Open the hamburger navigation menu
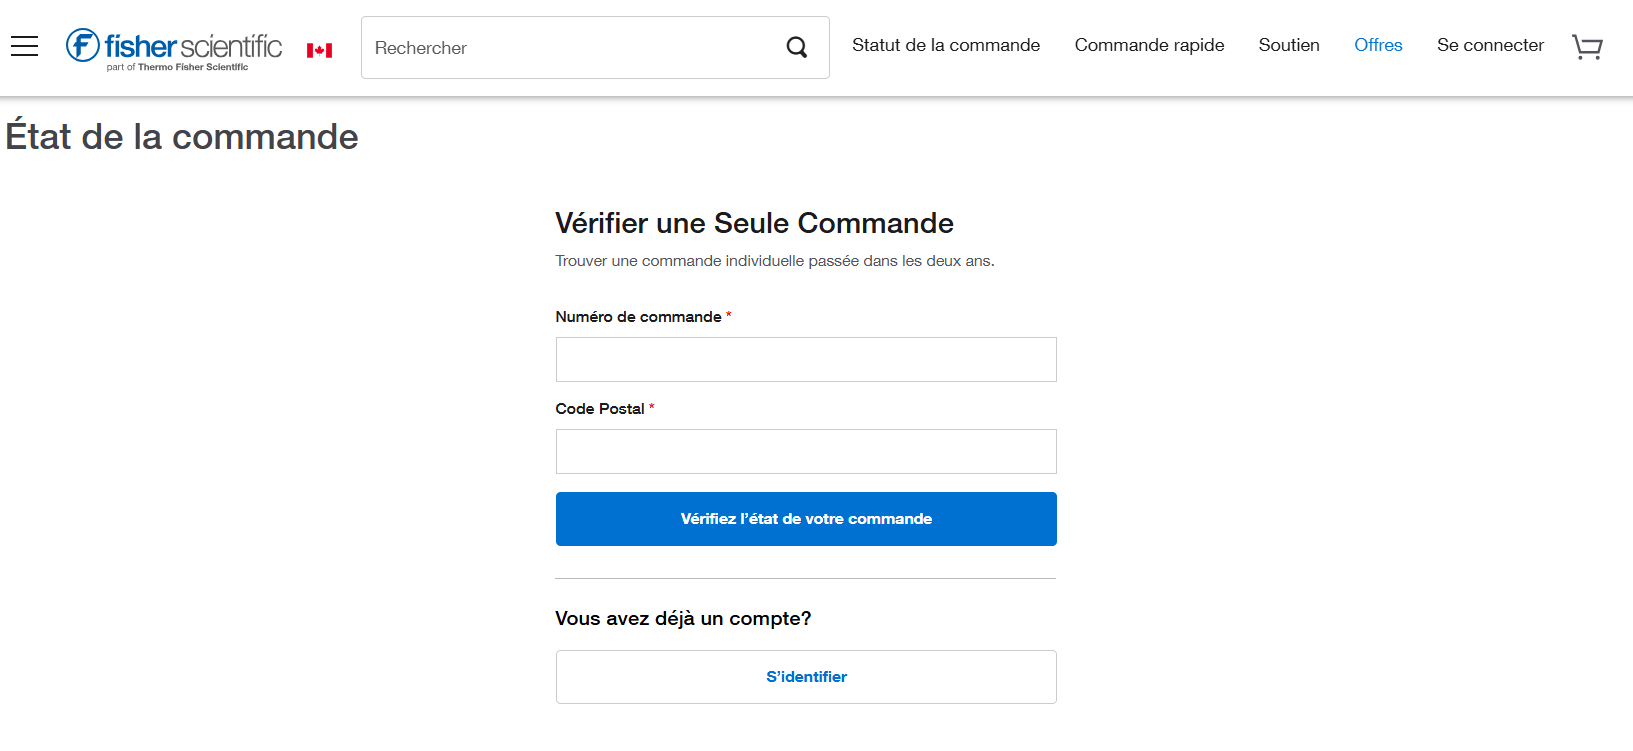The height and width of the screenshot is (751, 1633). (x=24, y=46)
